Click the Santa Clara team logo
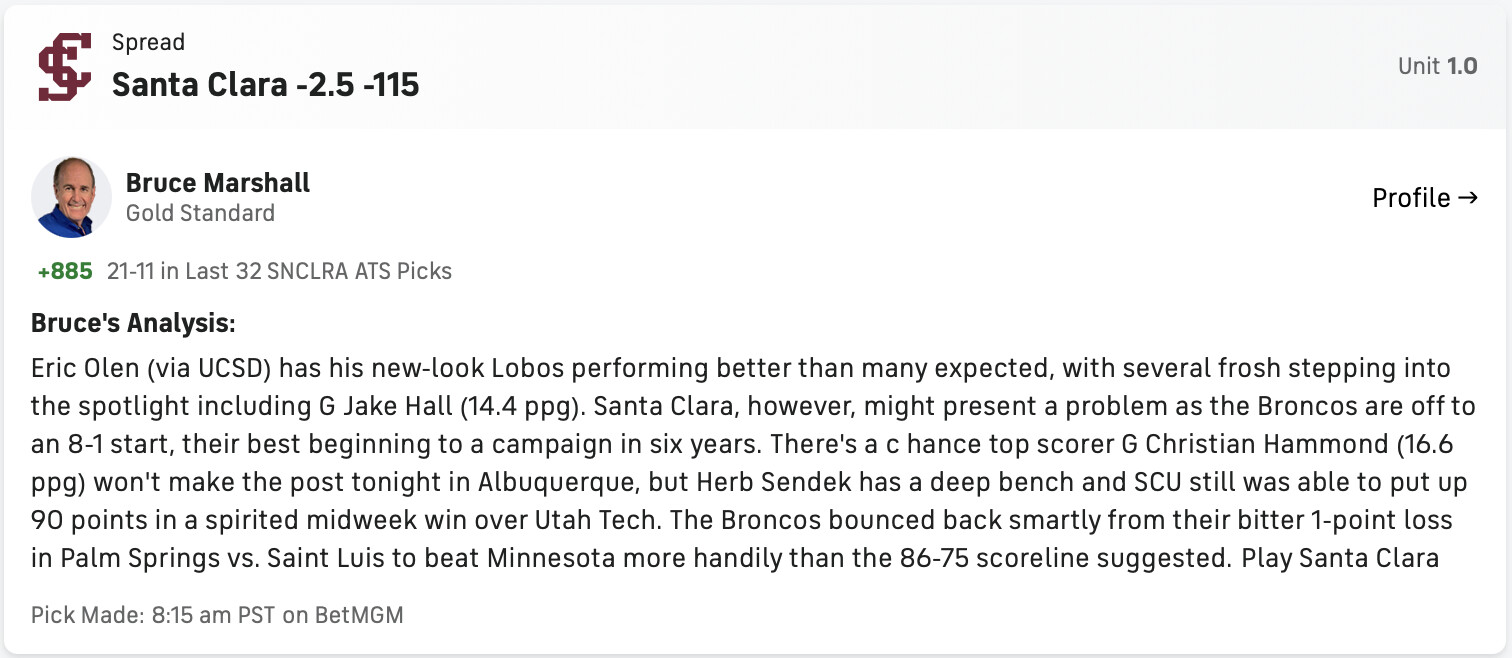 point(64,67)
